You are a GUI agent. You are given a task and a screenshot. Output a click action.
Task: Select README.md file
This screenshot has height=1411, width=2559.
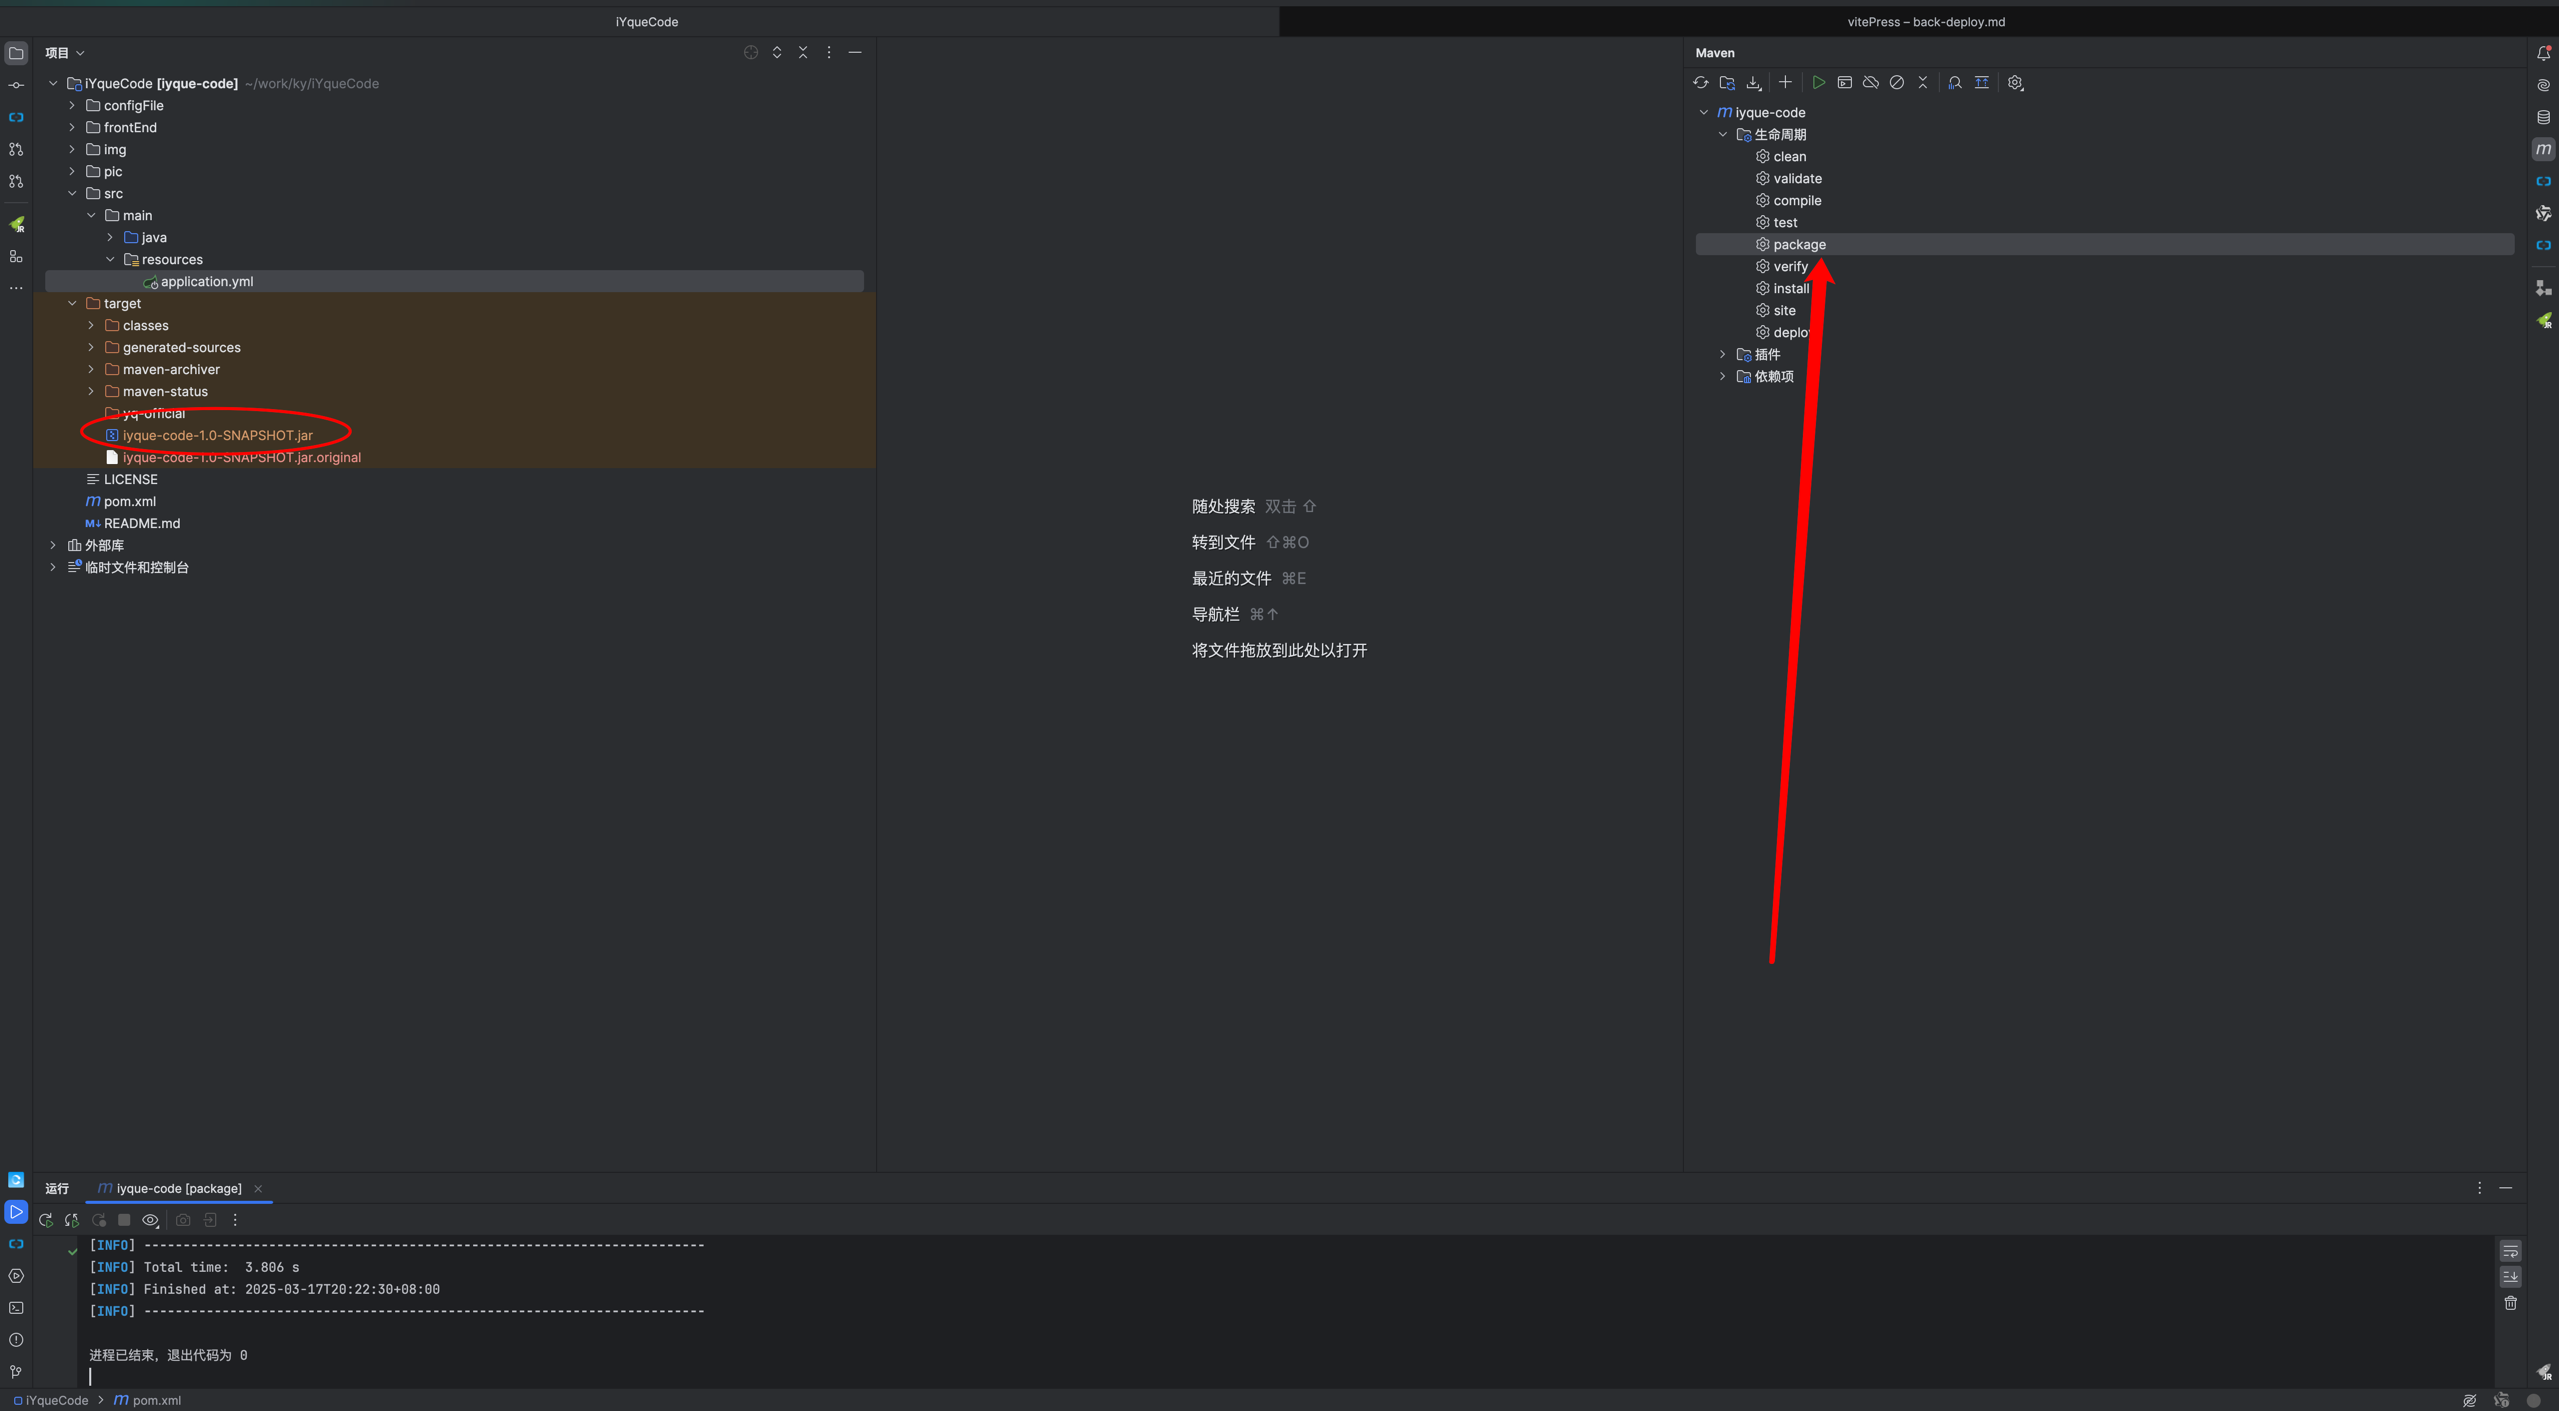click(141, 523)
